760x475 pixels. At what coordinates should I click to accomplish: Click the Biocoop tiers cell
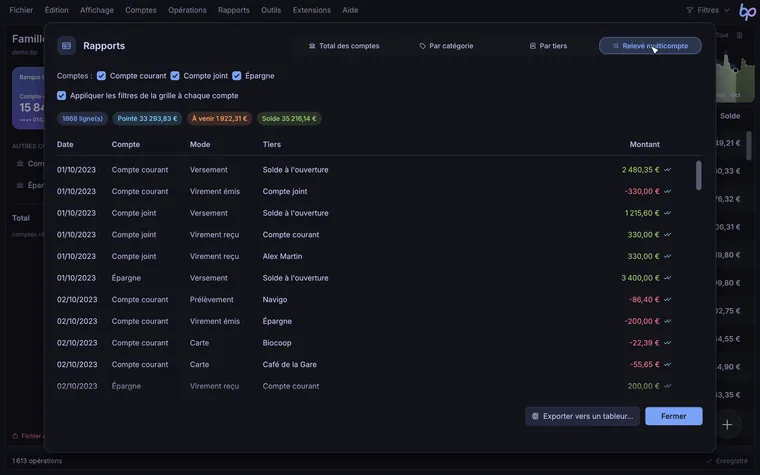(277, 343)
